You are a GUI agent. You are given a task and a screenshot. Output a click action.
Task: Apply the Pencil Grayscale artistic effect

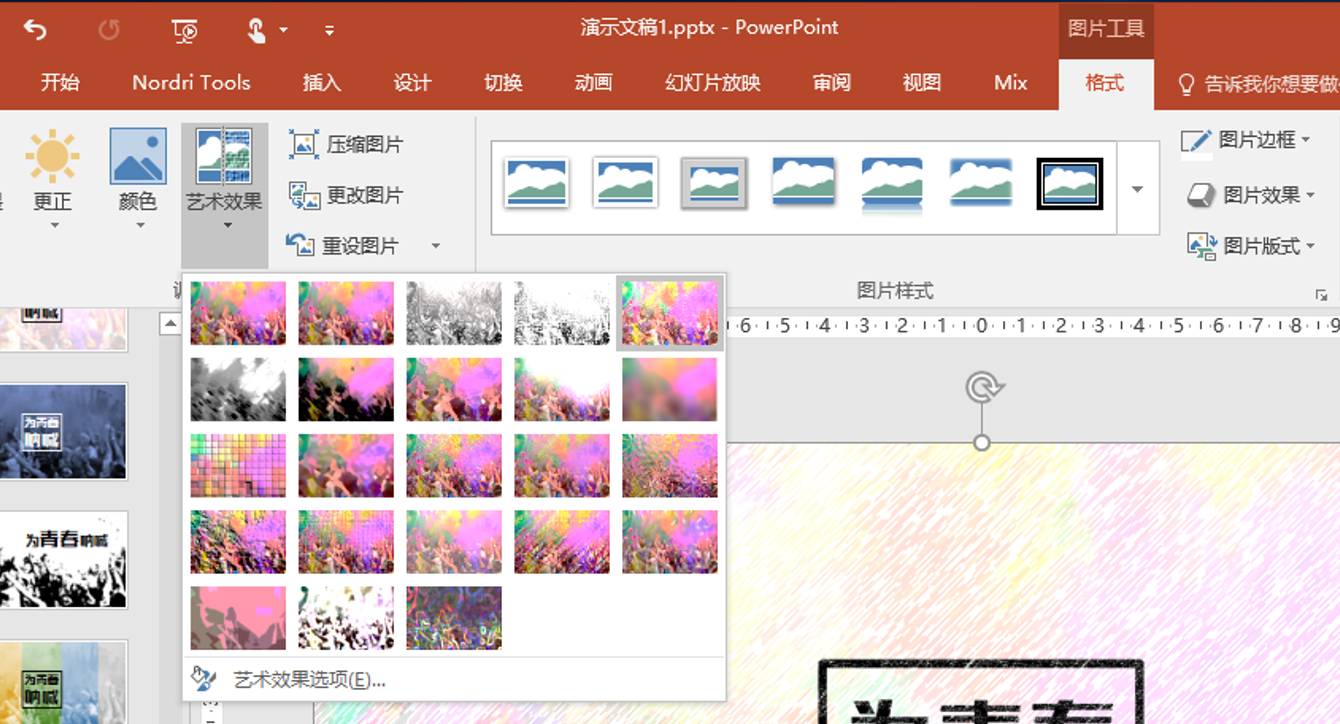click(454, 313)
